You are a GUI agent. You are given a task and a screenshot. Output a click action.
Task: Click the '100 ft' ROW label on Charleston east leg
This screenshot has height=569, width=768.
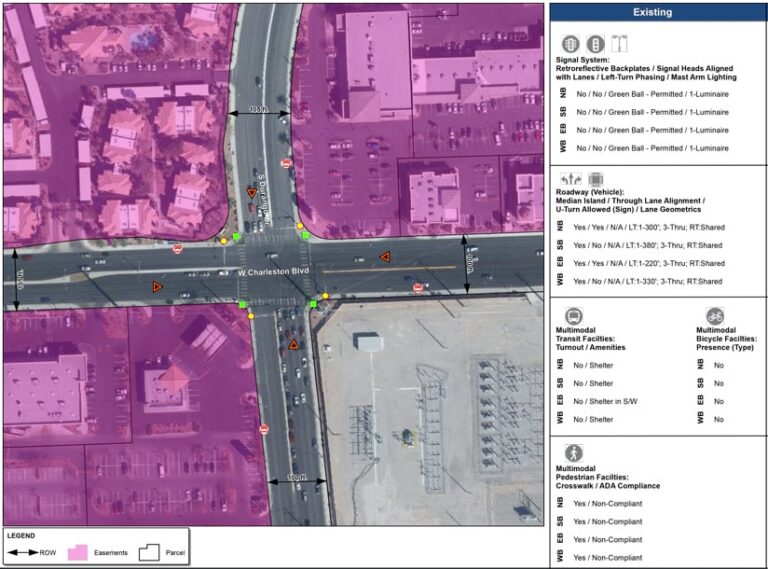[470, 263]
